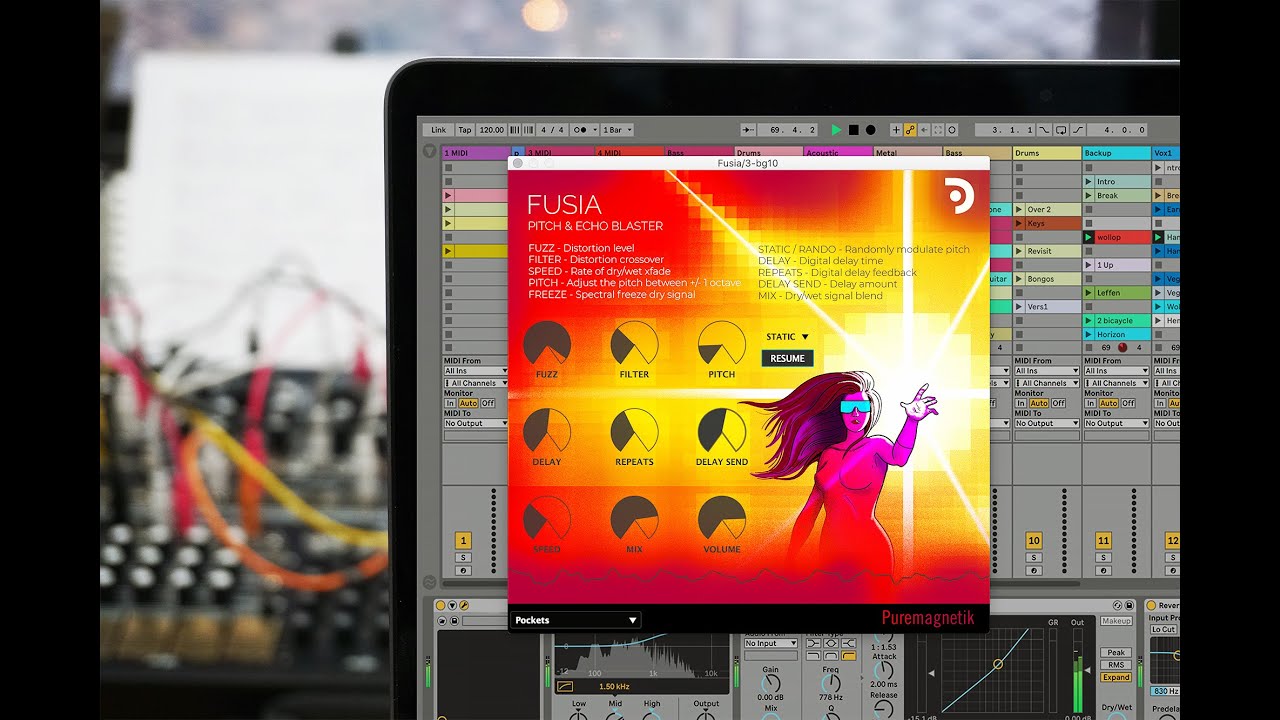The image size is (1280, 720).
Task: Click the Expand button in compressor
Action: (1117, 677)
